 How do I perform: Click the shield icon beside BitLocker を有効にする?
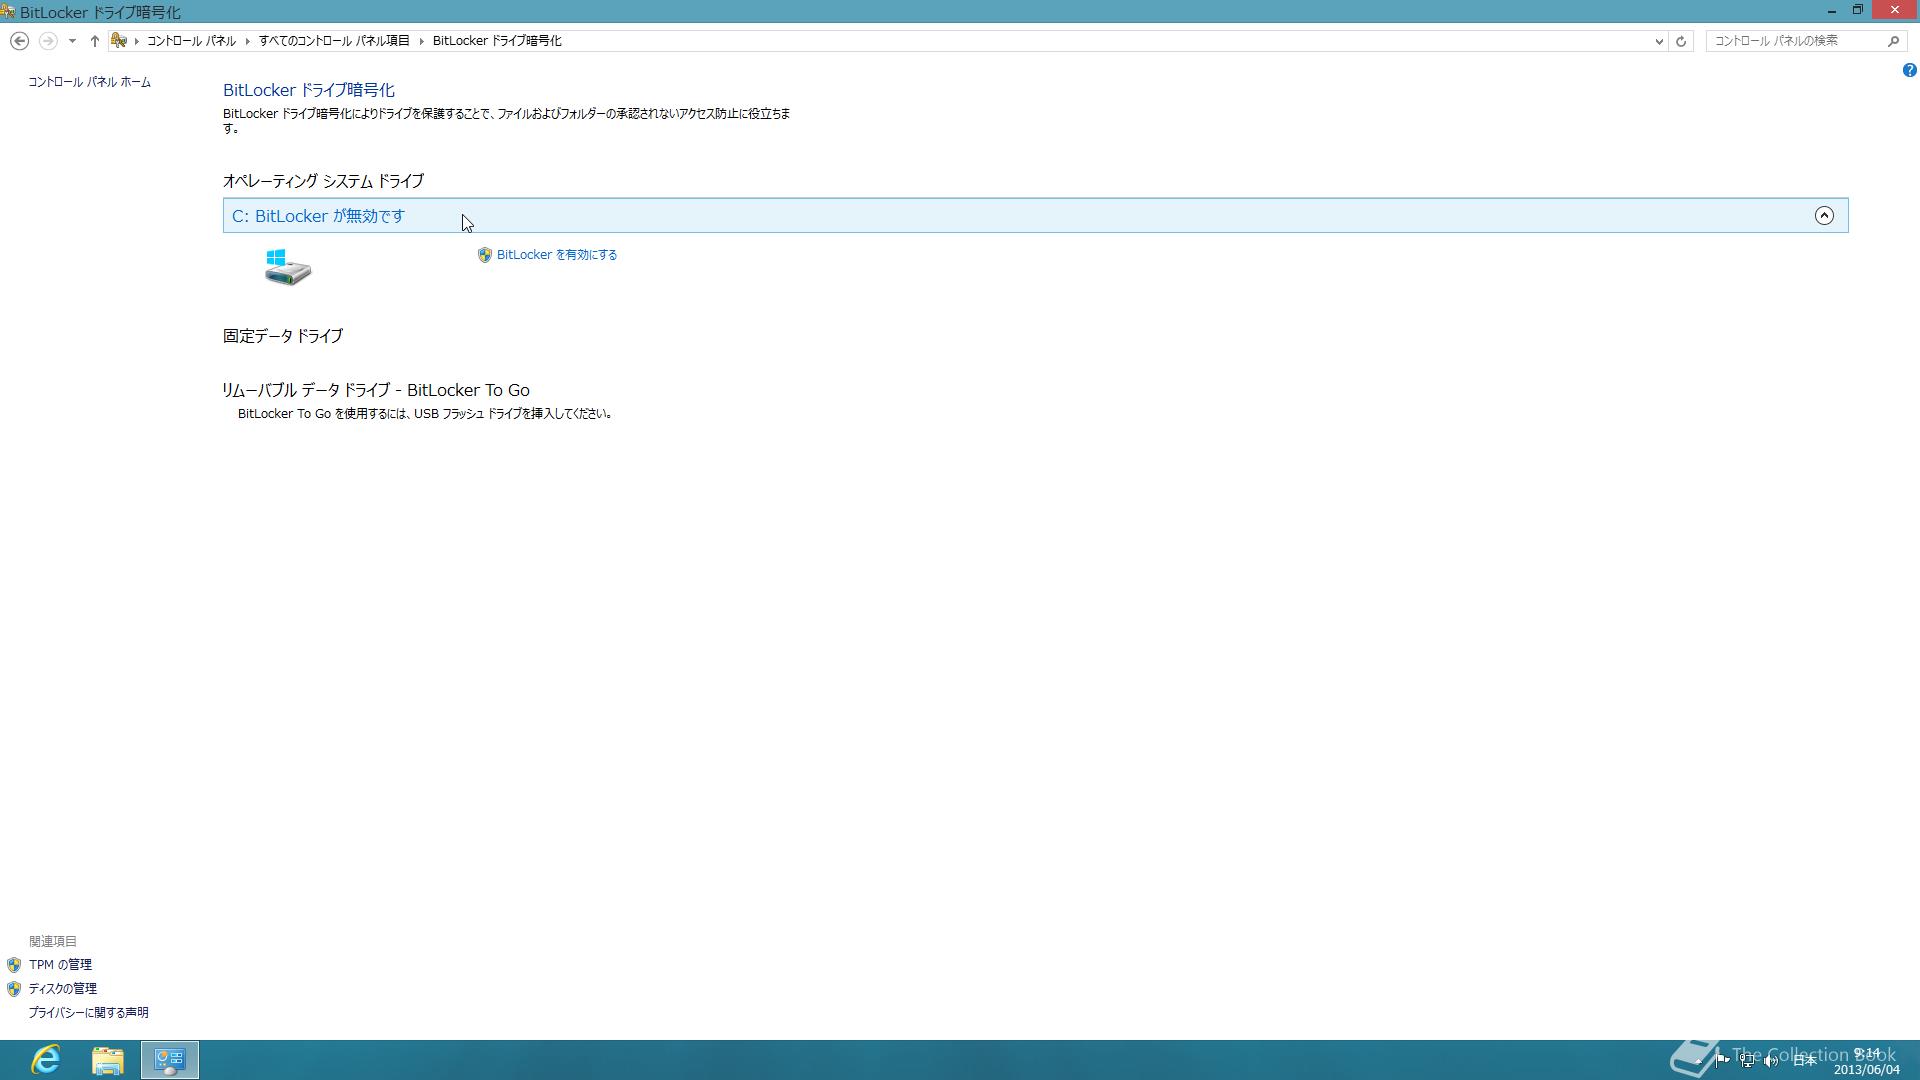485,255
